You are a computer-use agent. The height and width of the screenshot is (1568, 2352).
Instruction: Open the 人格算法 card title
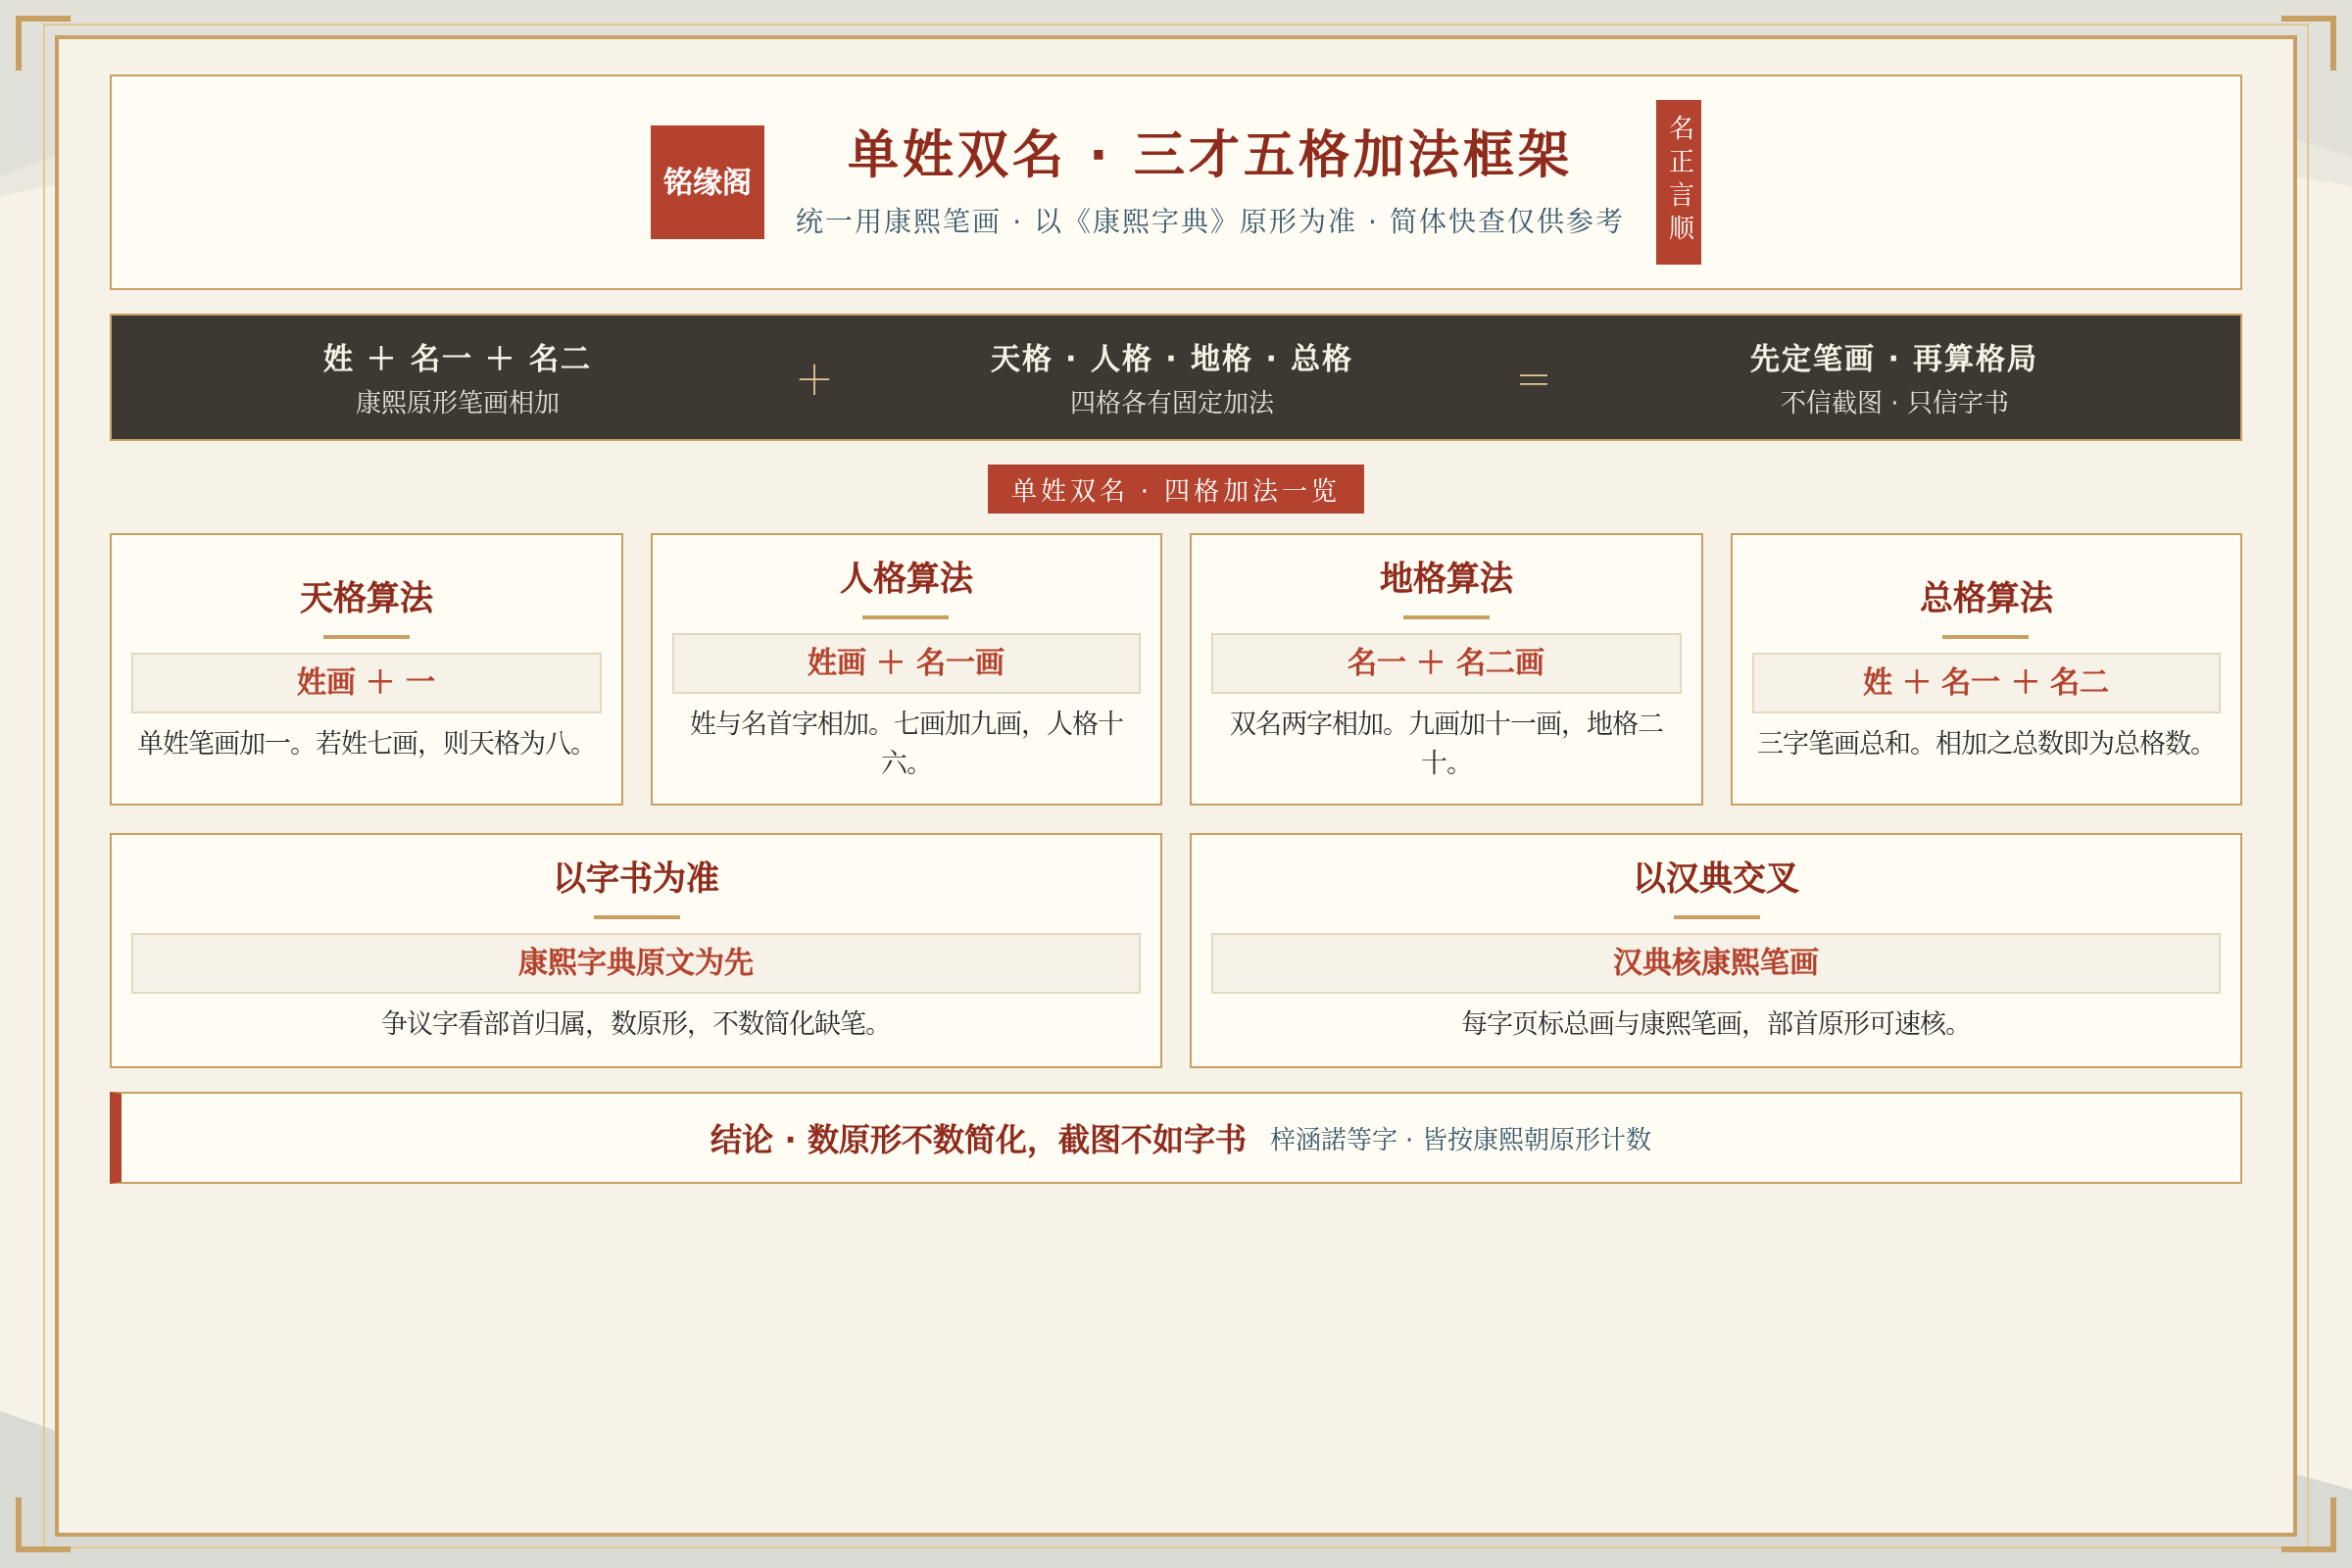906,577
